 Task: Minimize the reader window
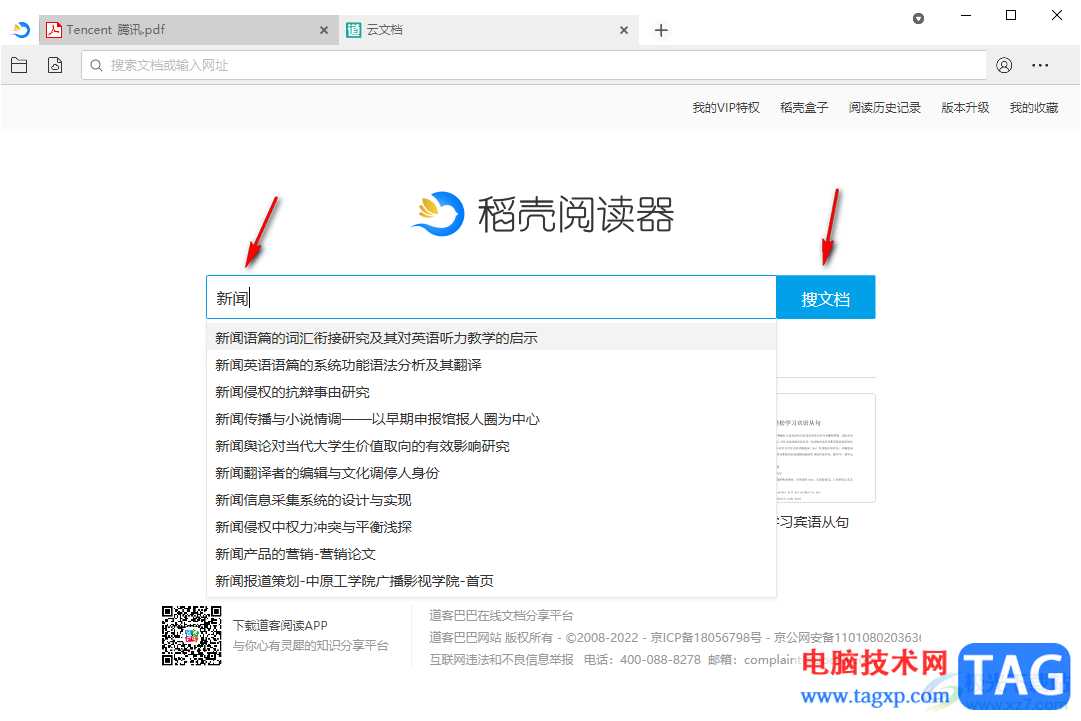click(x=966, y=15)
